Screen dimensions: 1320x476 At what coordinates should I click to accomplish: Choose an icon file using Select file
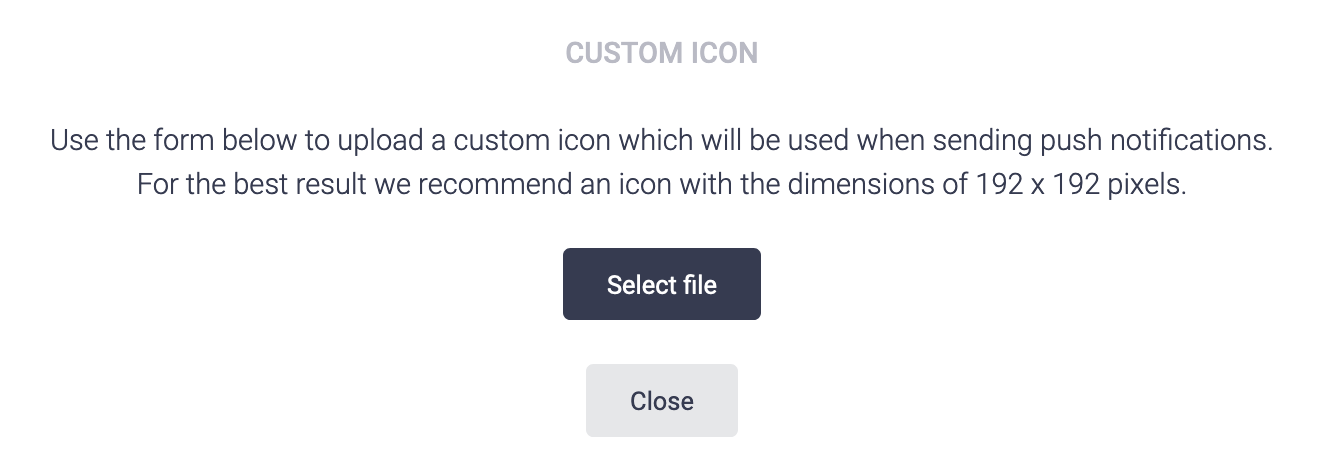click(661, 284)
